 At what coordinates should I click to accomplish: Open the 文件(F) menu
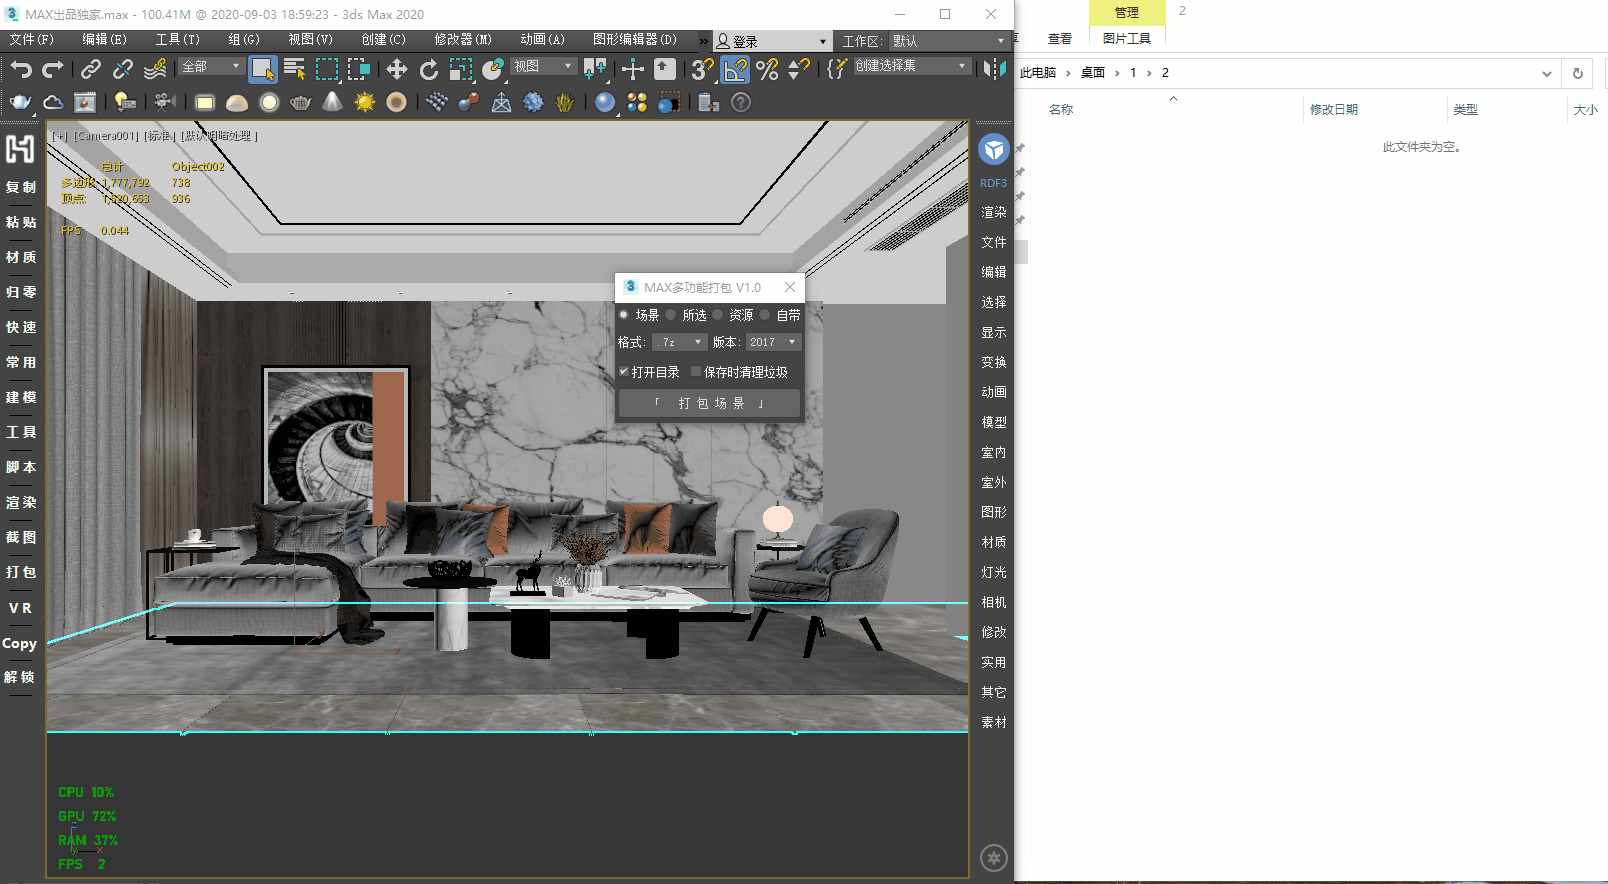click(31, 40)
